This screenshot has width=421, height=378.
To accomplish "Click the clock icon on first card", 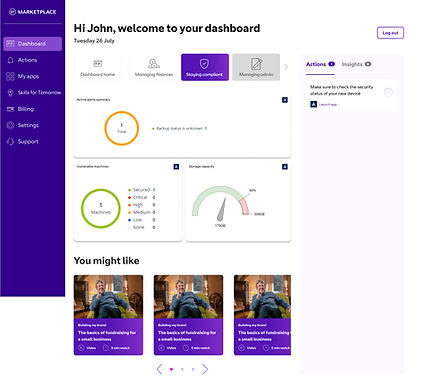I will (x=106, y=348).
